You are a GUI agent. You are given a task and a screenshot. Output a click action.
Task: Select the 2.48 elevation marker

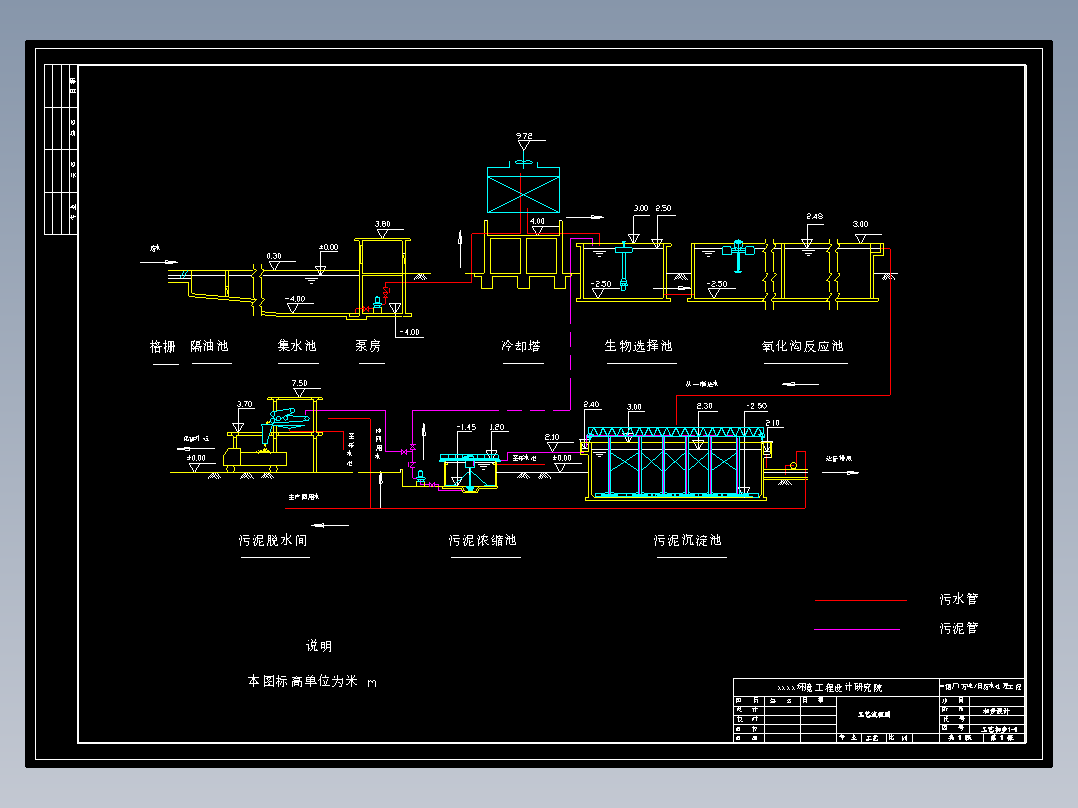tap(815, 216)
